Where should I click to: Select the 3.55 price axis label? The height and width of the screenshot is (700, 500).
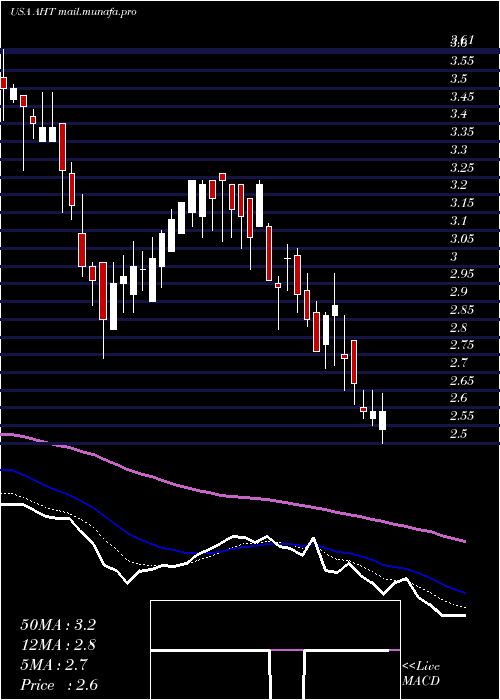(x=462, y=61)
